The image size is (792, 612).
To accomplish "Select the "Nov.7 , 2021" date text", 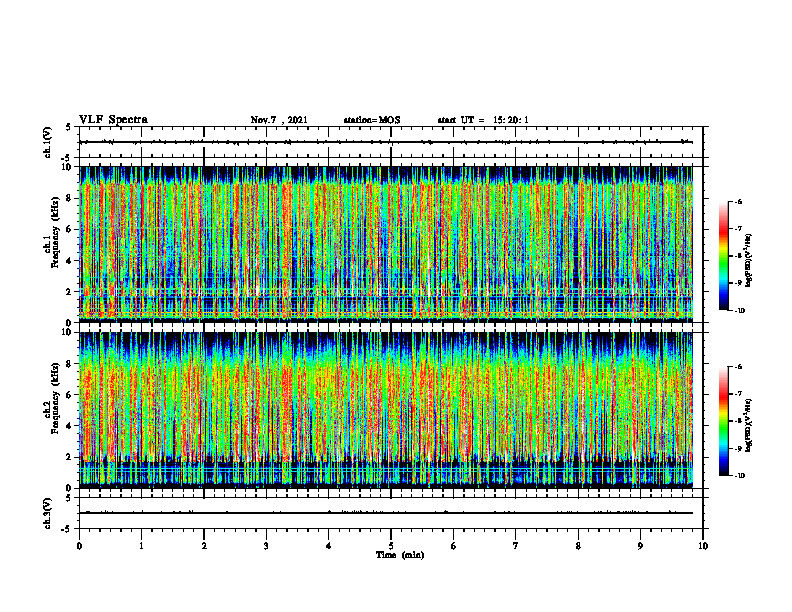I will click(279, 120).
